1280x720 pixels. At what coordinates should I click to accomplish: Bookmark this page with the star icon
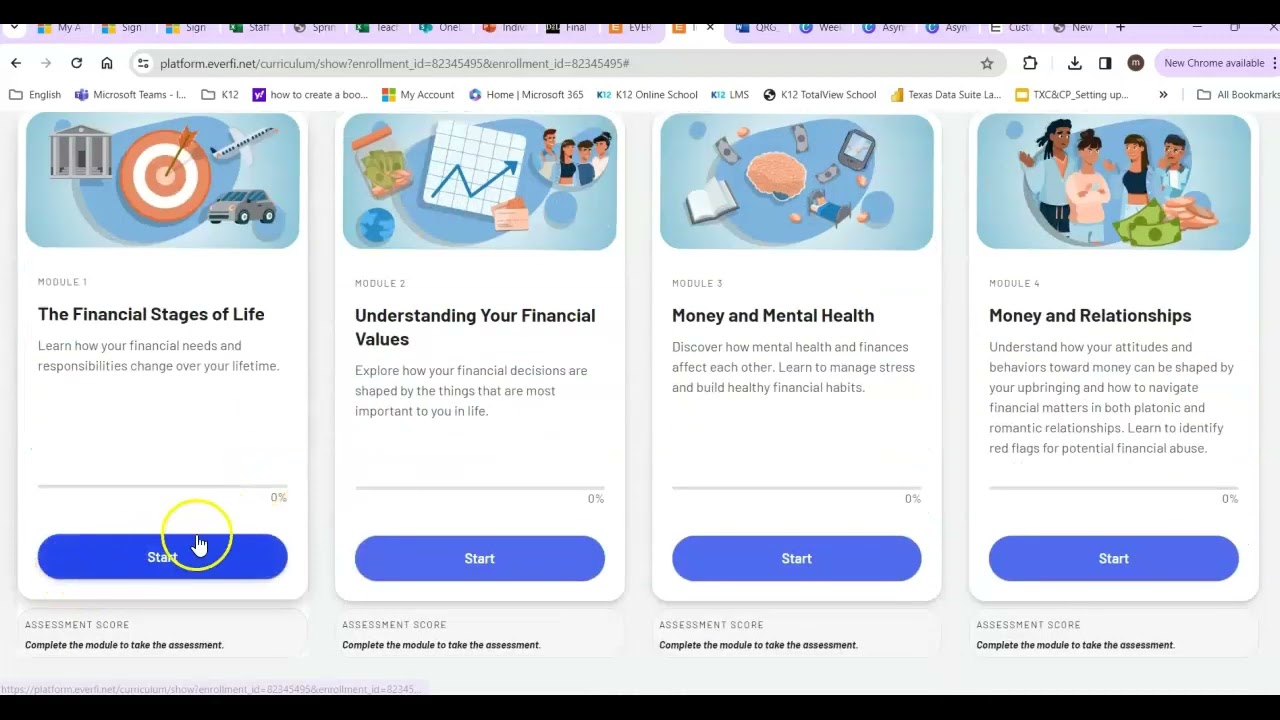click(987, 63)
